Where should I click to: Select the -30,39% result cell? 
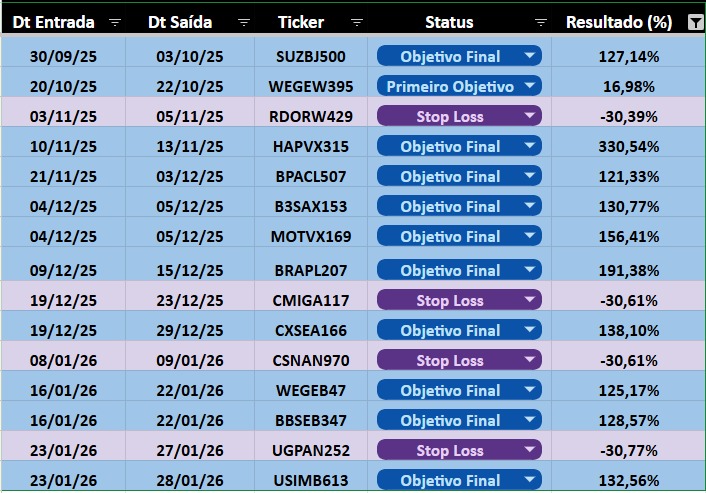pos(630,117)
